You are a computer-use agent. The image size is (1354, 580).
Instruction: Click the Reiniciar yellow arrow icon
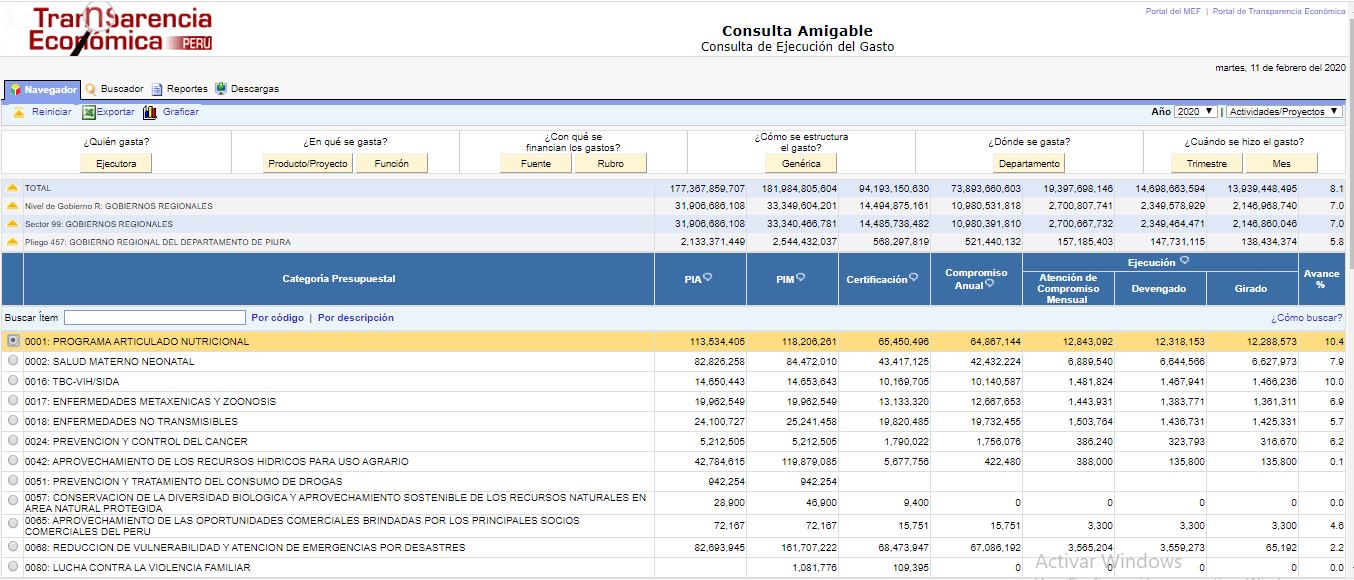pos(19,112)
